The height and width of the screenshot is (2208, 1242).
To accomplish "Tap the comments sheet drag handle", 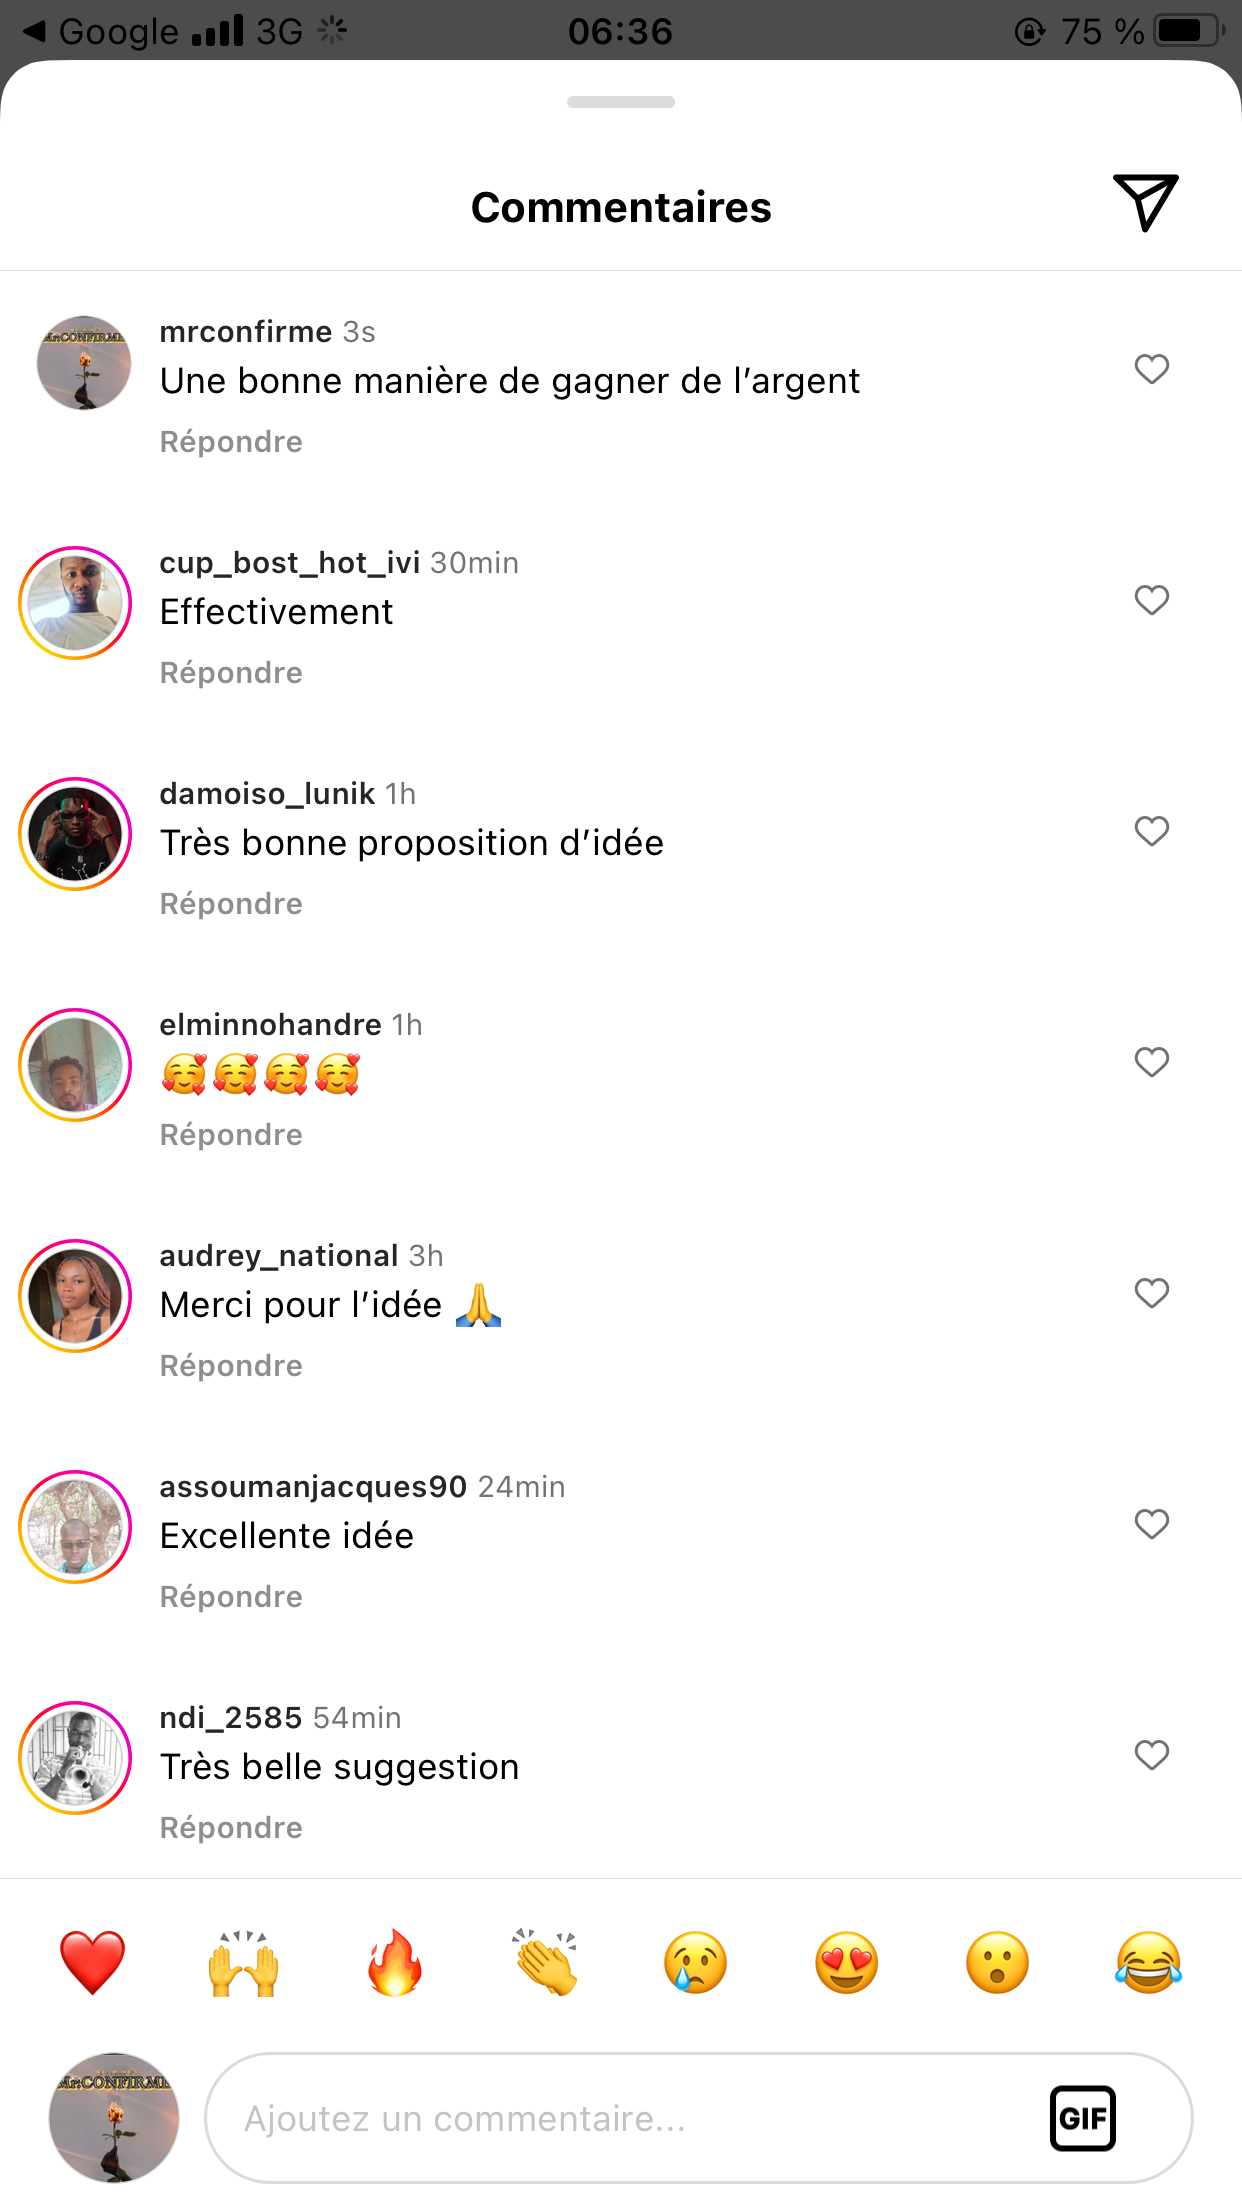I will [621, 102].
